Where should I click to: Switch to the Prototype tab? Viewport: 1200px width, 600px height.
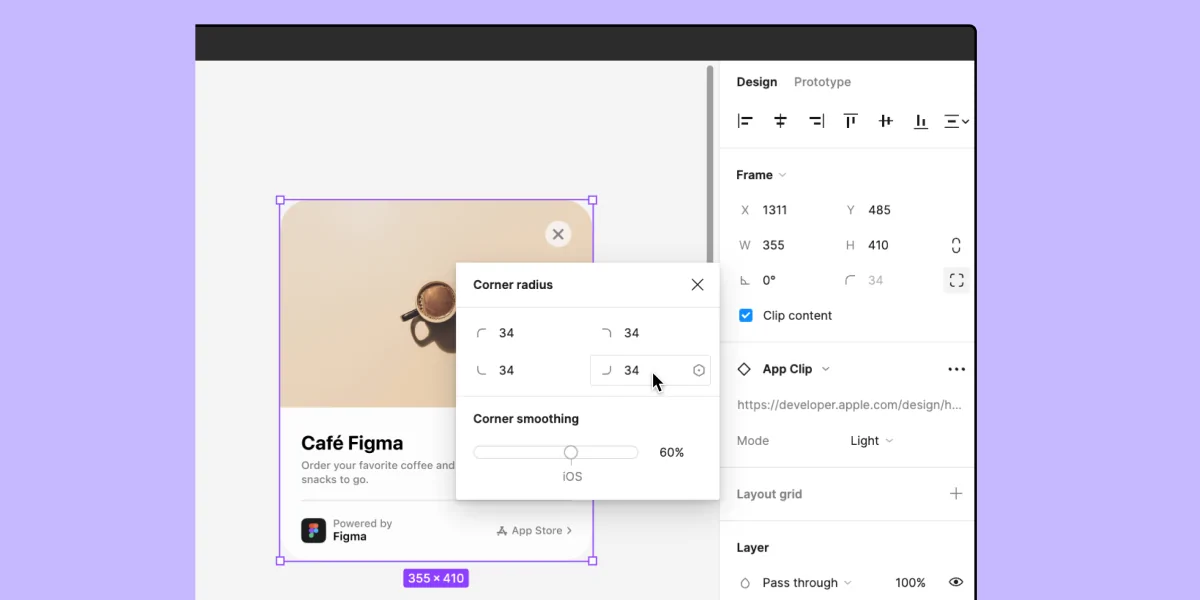822,82
